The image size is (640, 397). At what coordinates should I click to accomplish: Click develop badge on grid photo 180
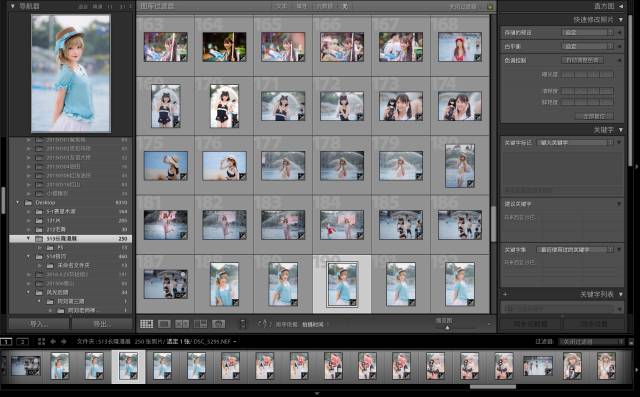pyautogui.click(x=471, y=184)
